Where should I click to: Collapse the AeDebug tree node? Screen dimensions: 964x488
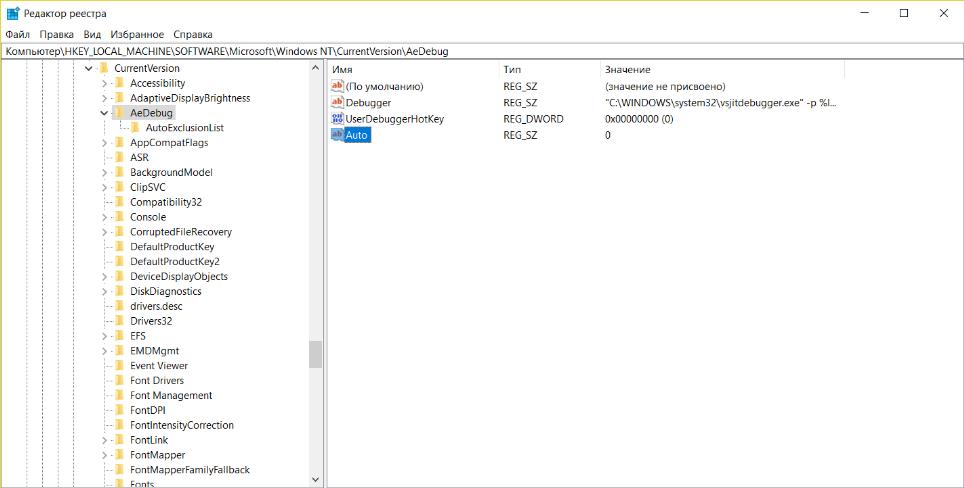104,113
